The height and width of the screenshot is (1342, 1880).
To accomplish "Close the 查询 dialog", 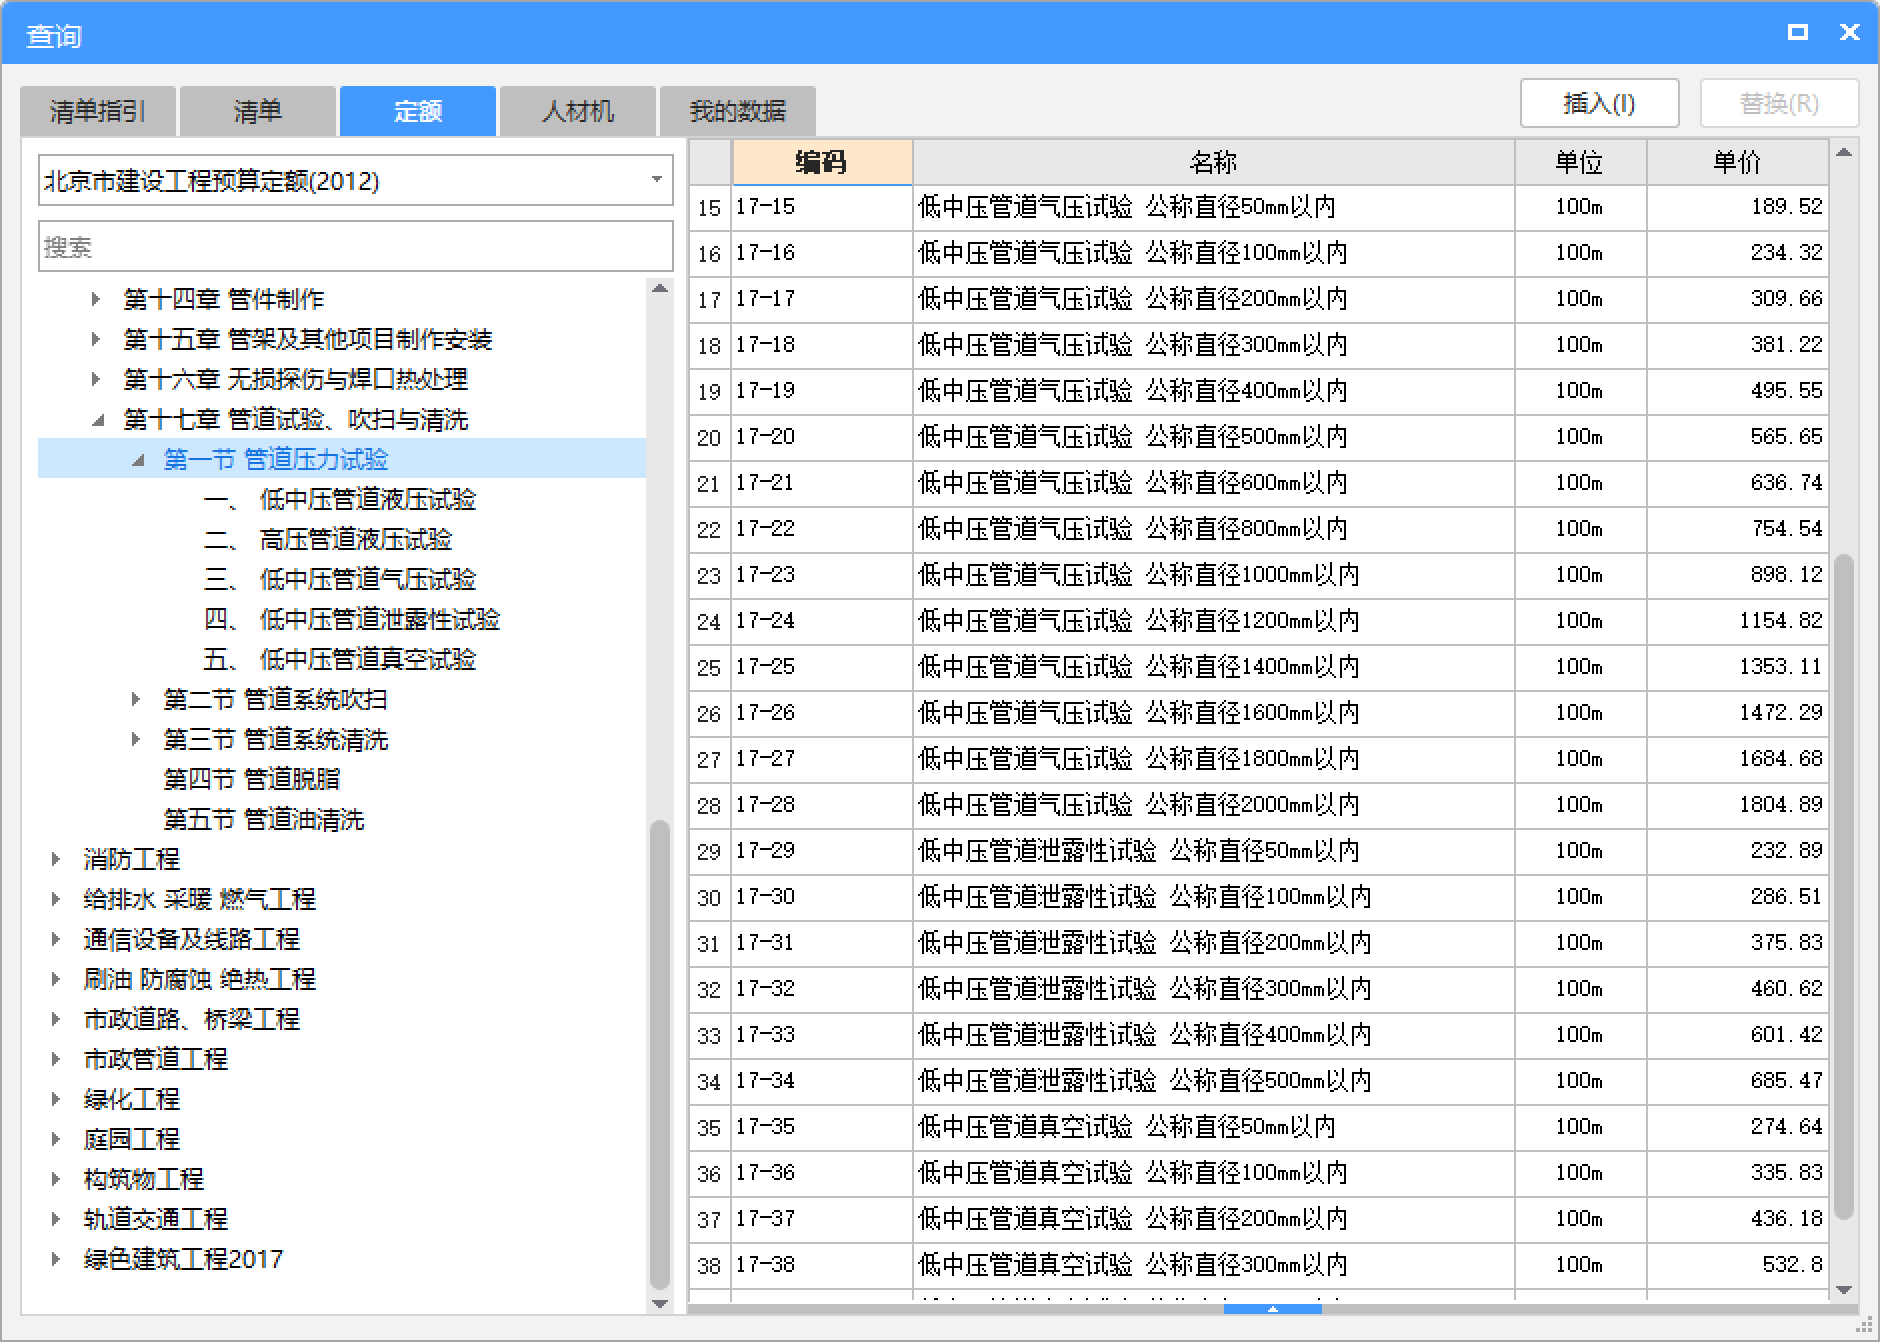I will coord(1850,32).
